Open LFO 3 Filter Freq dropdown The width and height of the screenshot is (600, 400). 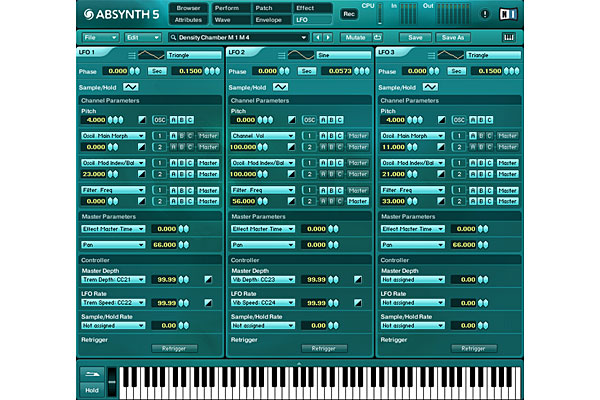click(x=412, y=190)
